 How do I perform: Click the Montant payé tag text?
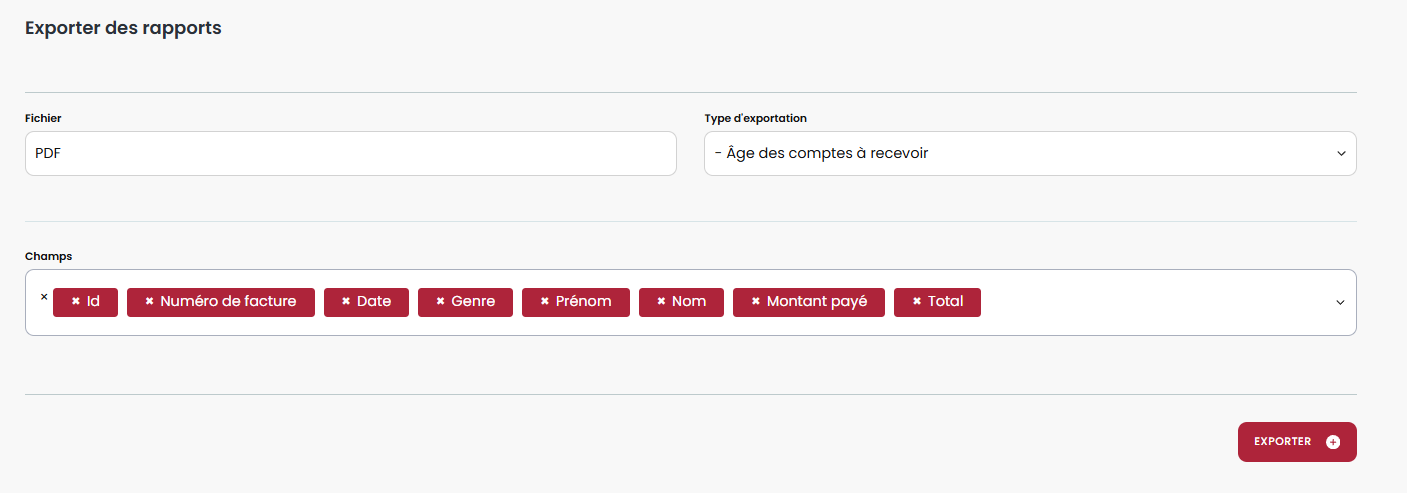[817, 302]
